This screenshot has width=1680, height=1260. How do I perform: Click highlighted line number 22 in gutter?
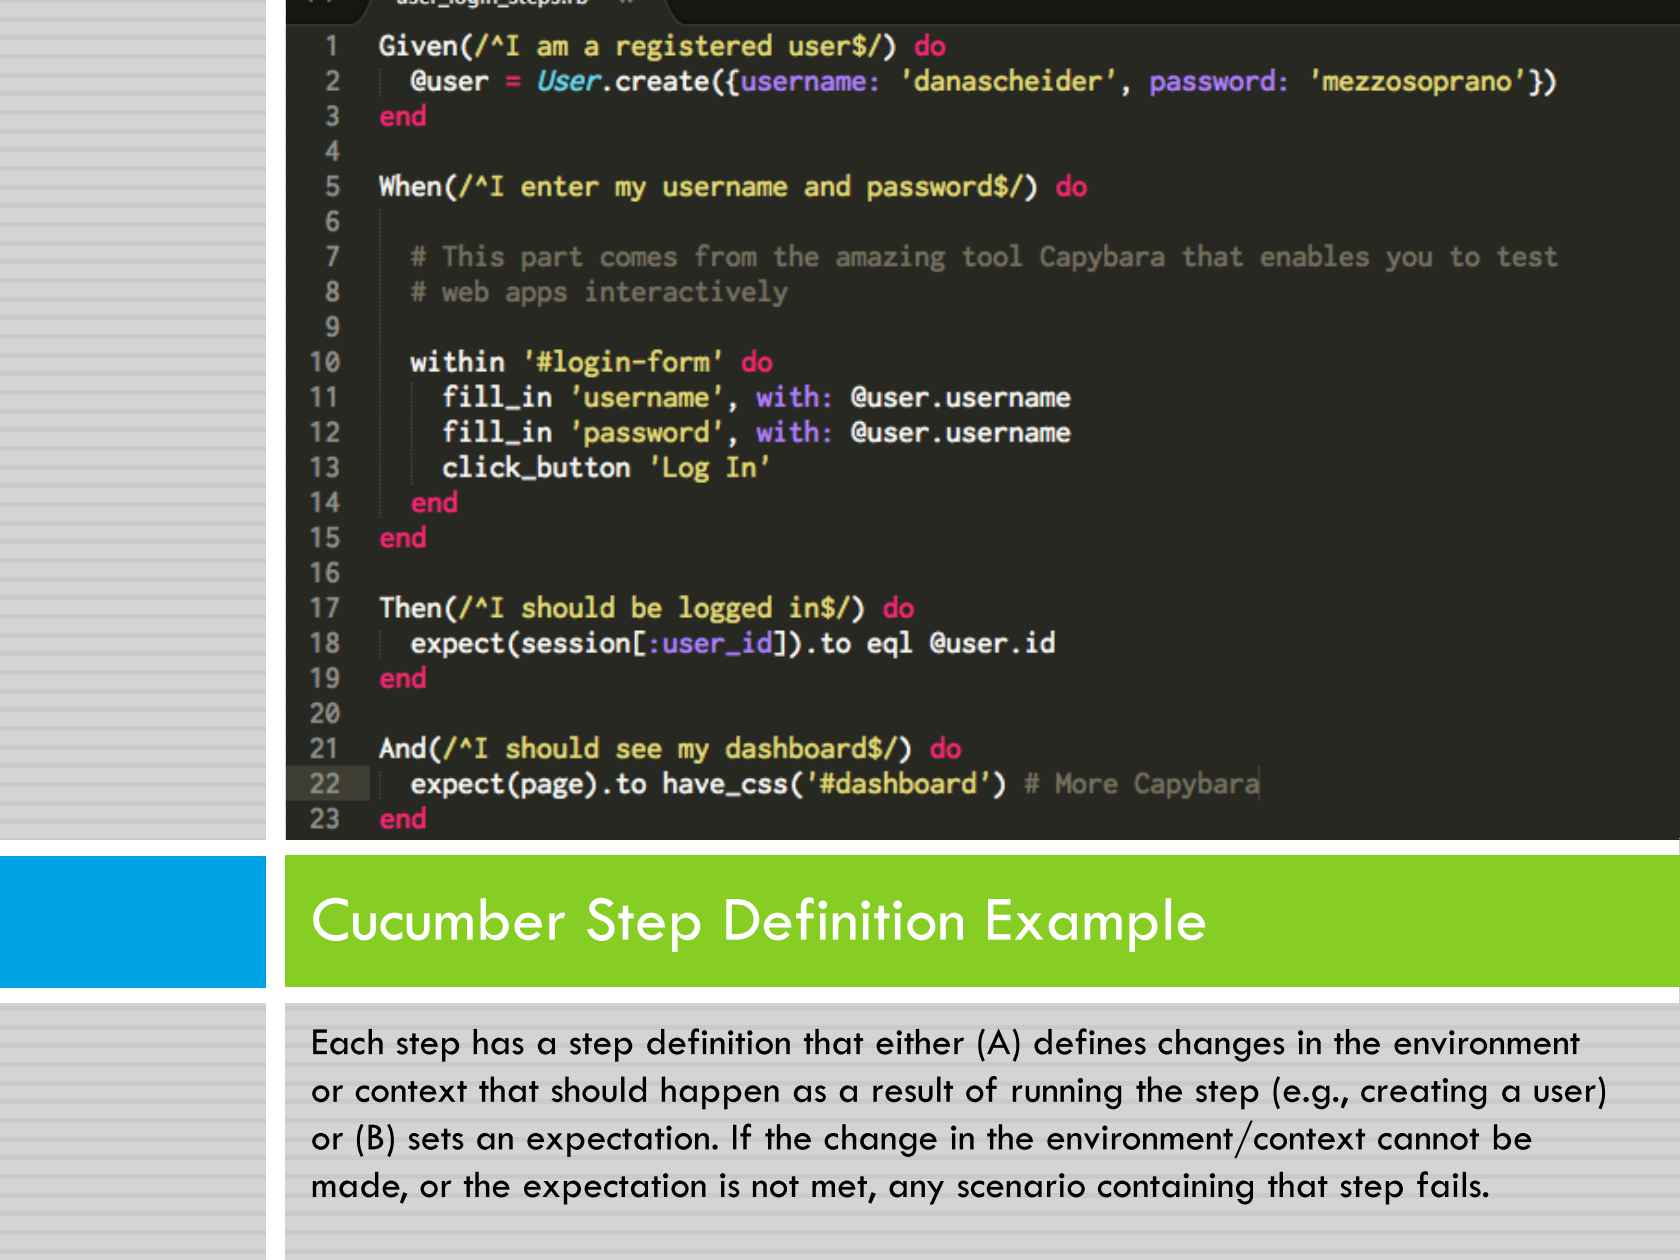pos(324,784)
